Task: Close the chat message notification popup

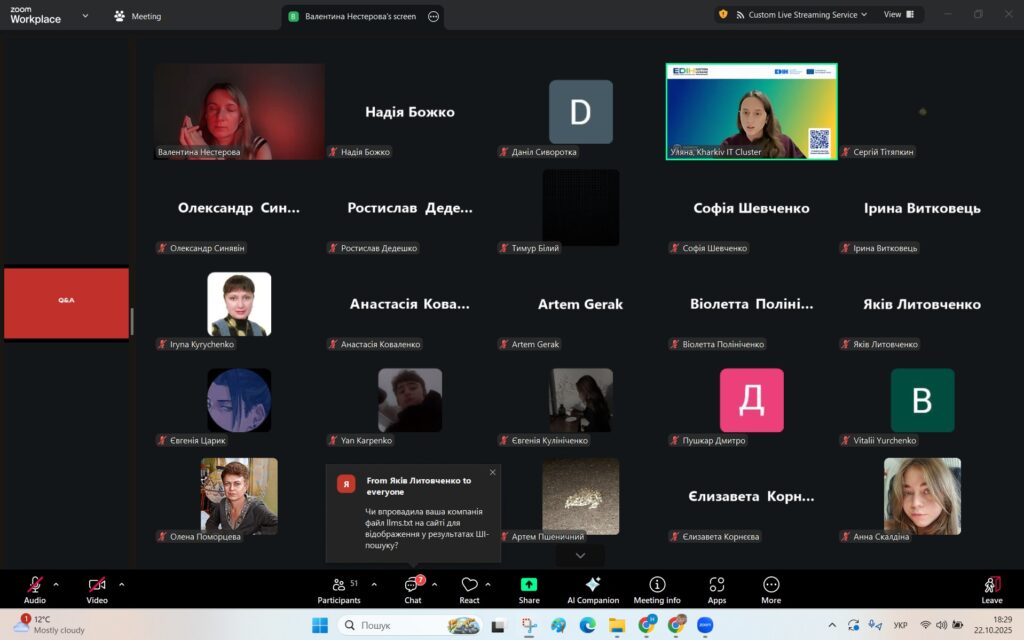Action: pyautogui.click(x=492, y=472)
